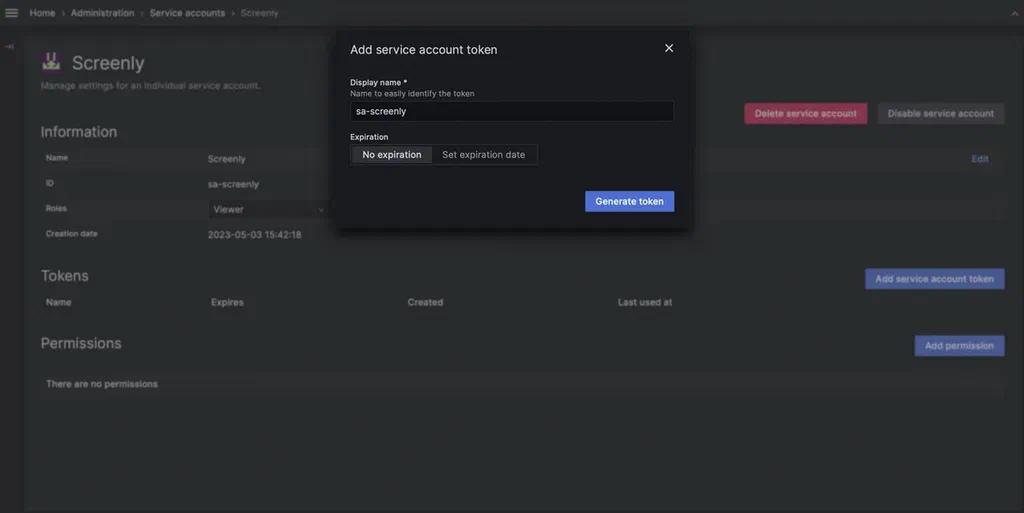This screenshot has width=1024, height=513.
Task: Click the There are no permissions text
Action: (x=102, y=384)
